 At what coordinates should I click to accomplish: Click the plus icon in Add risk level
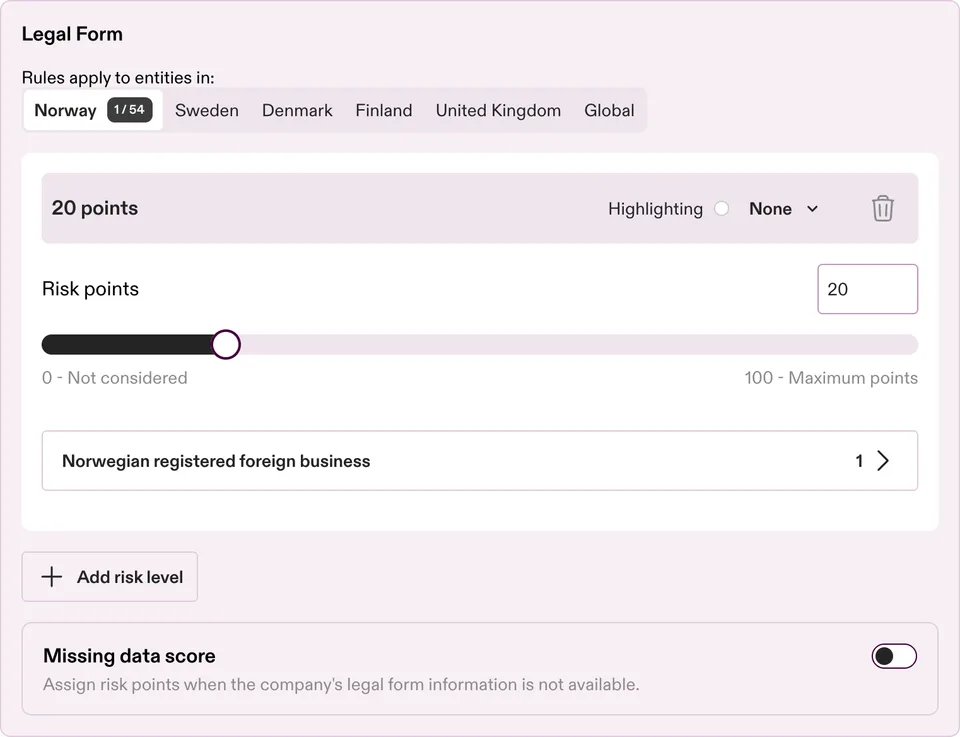(x=52, y=577)
